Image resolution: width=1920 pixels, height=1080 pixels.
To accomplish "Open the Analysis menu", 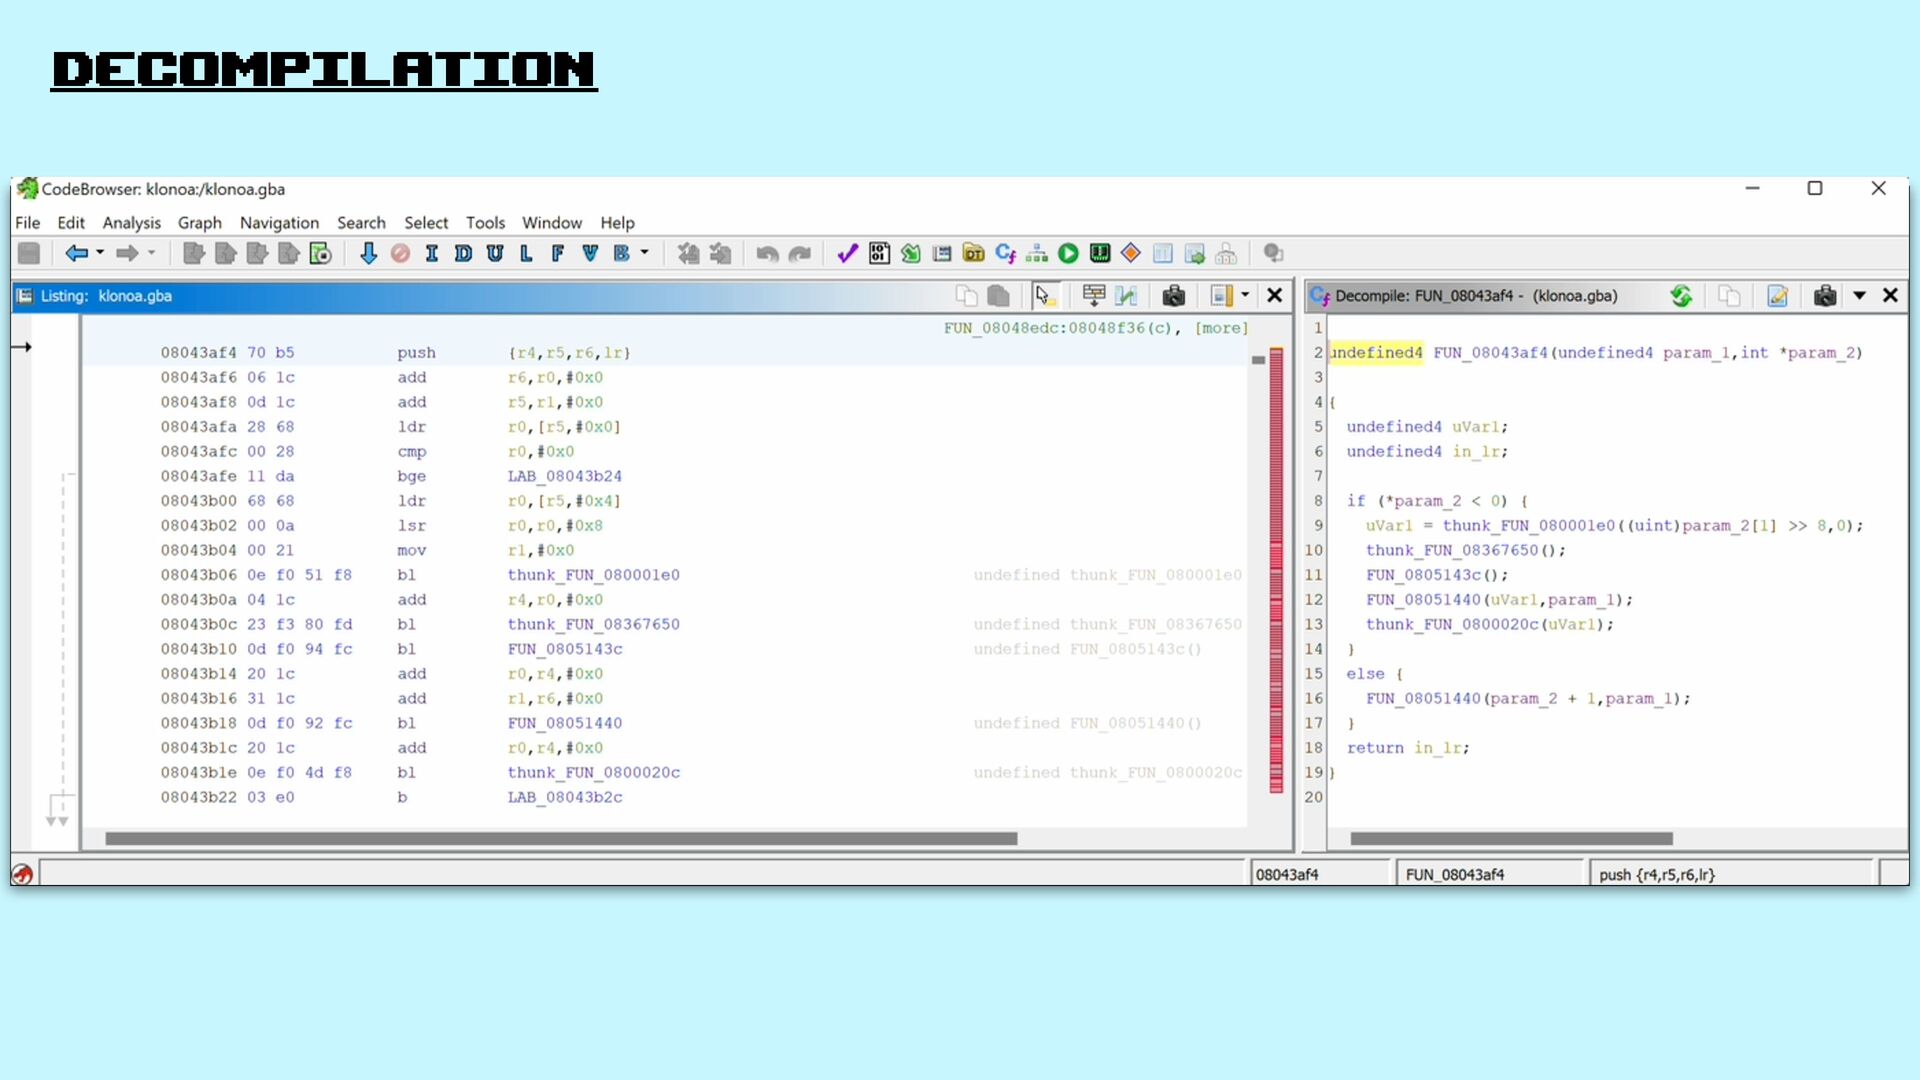I will click(131, 223).
